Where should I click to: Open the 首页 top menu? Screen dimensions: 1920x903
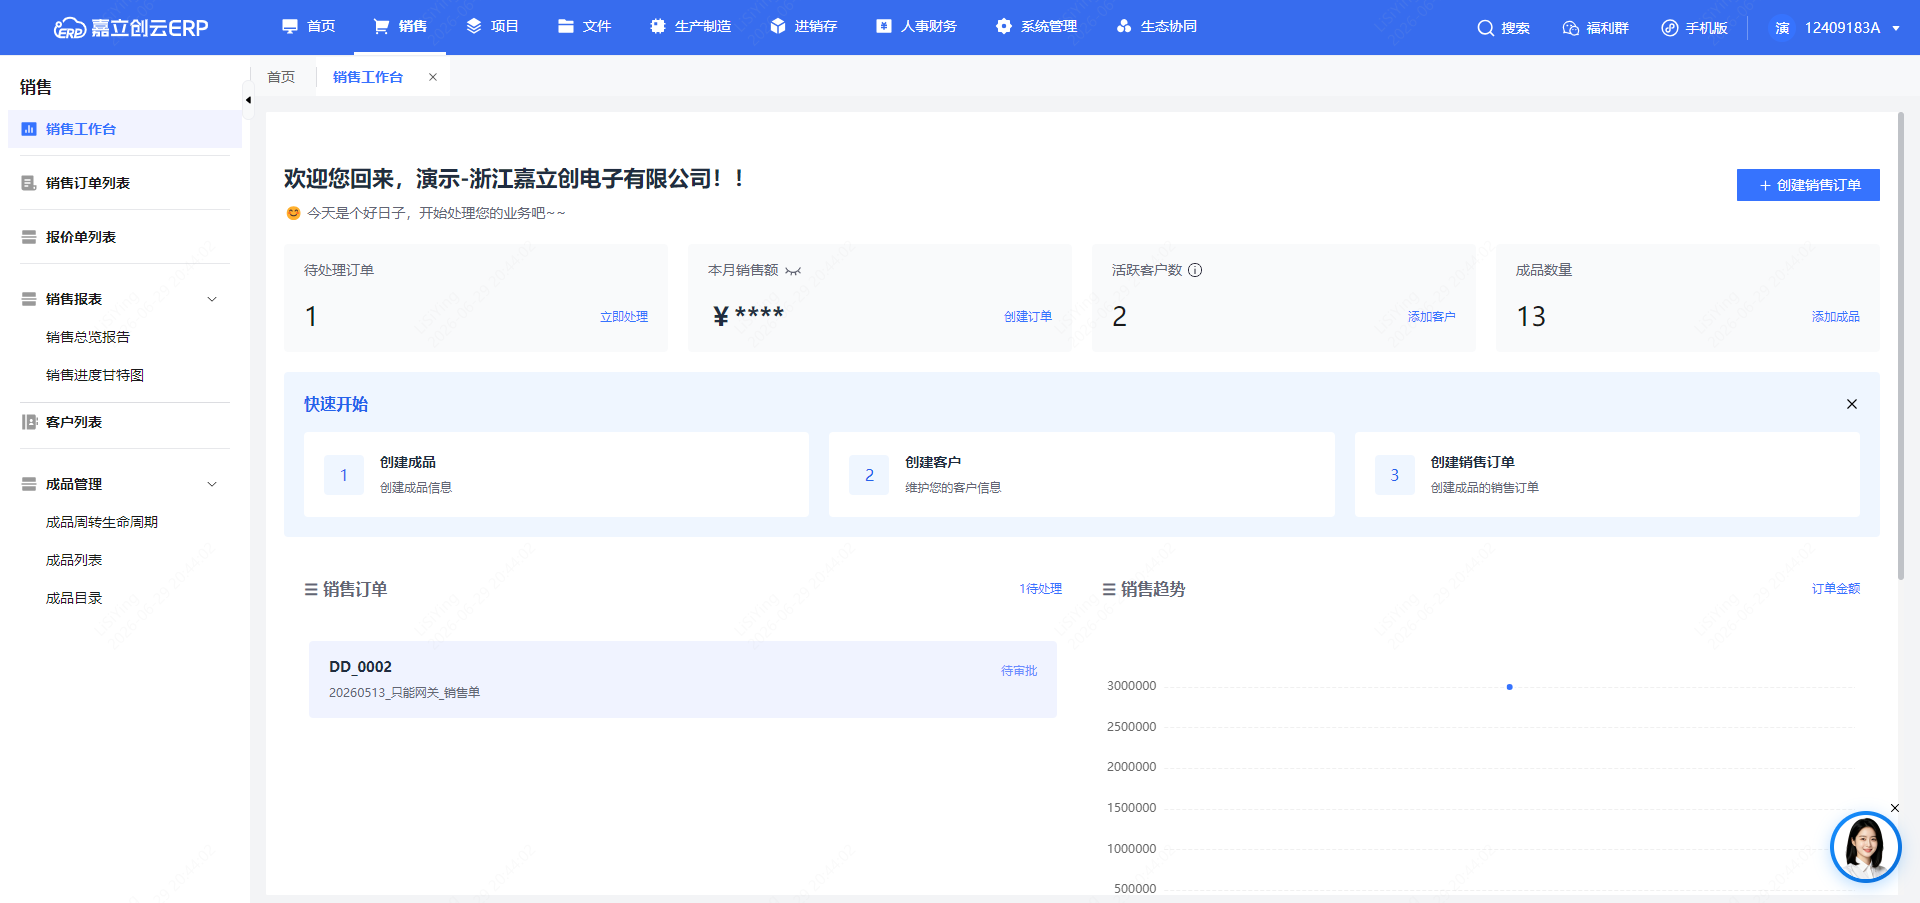click(309, 26)
